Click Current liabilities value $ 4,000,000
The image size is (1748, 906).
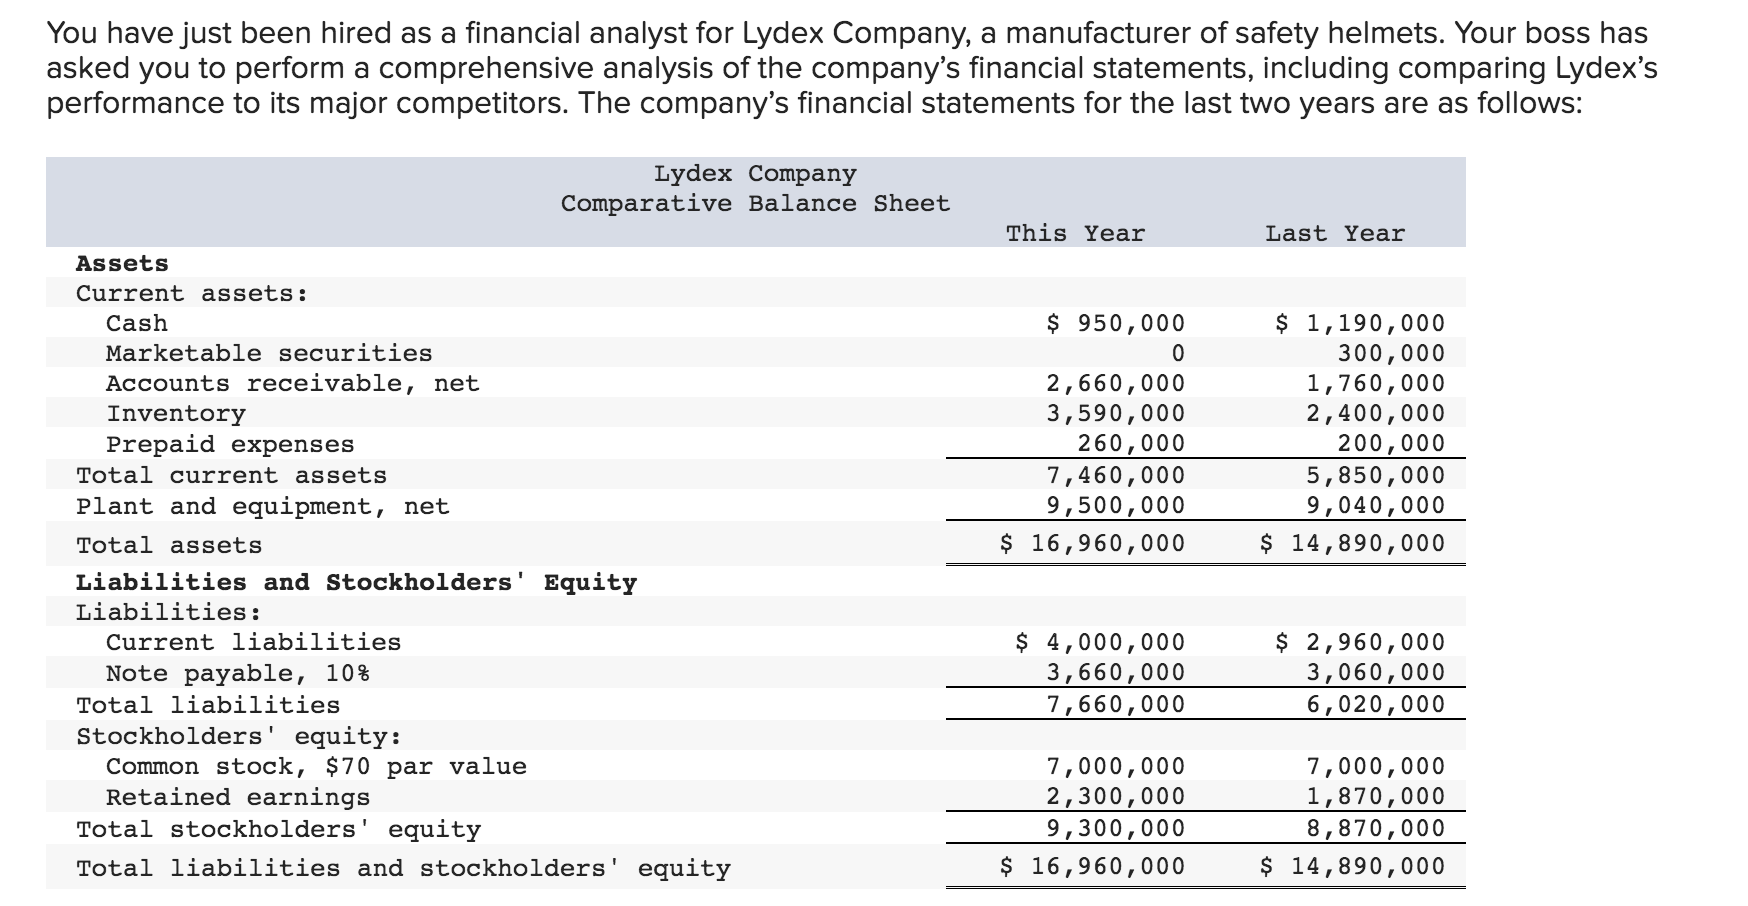[x=1100, y=643]
